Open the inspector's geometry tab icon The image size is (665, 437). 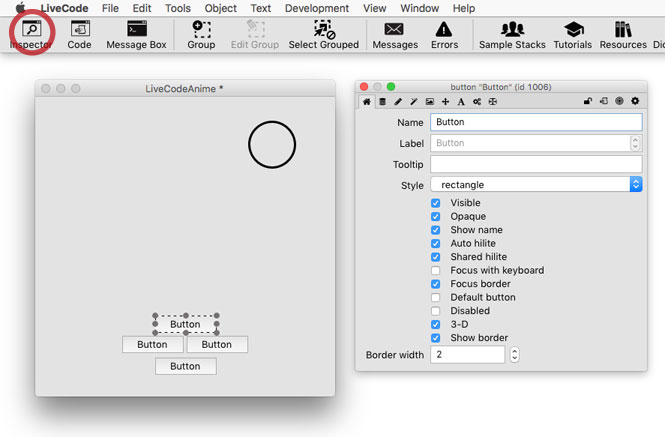pos(492,101)
